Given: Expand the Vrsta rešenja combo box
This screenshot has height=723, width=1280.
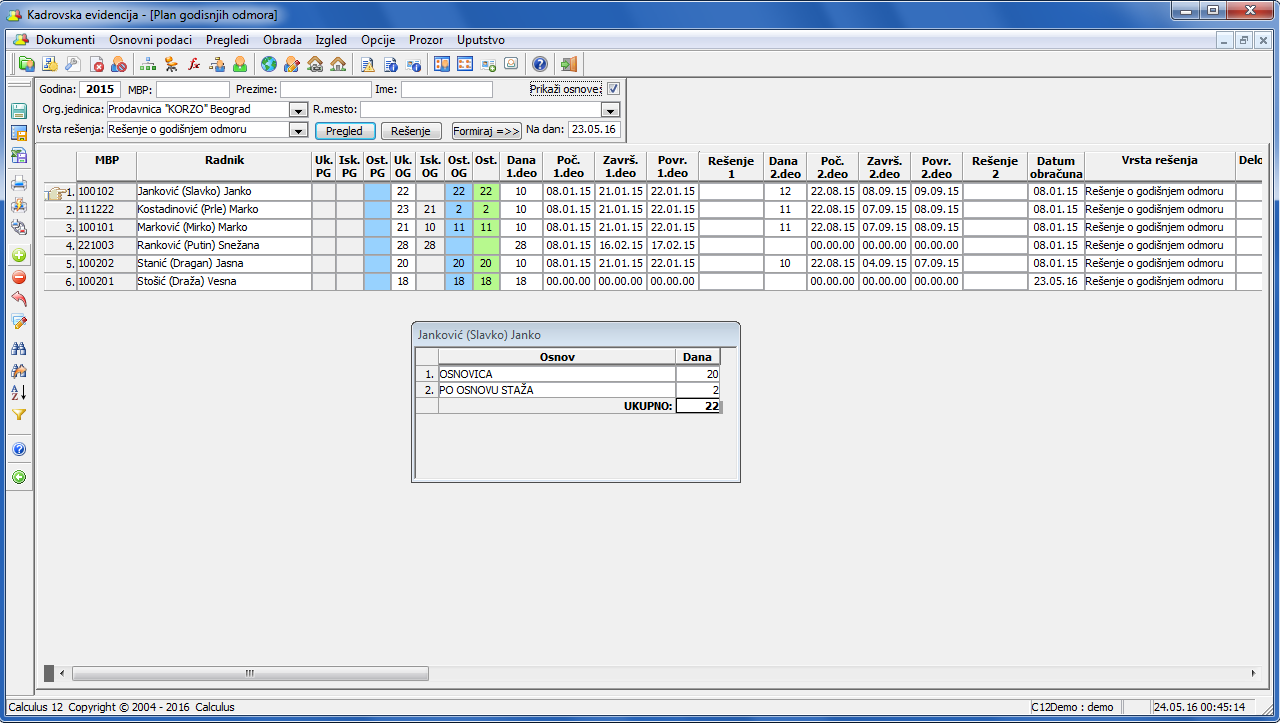Looking at the screenshot, I should 297,130.
